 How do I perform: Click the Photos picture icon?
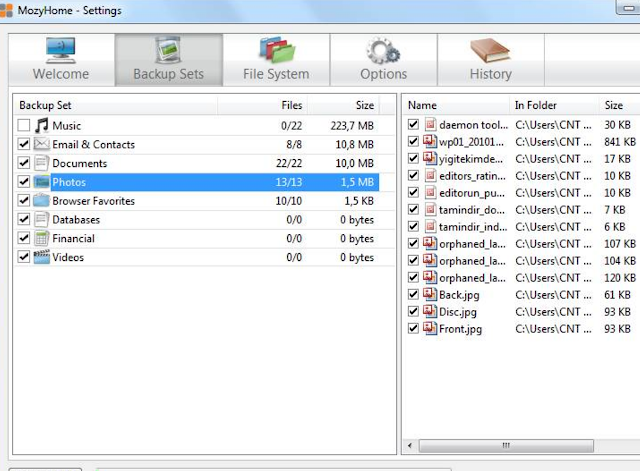[42, 182]
